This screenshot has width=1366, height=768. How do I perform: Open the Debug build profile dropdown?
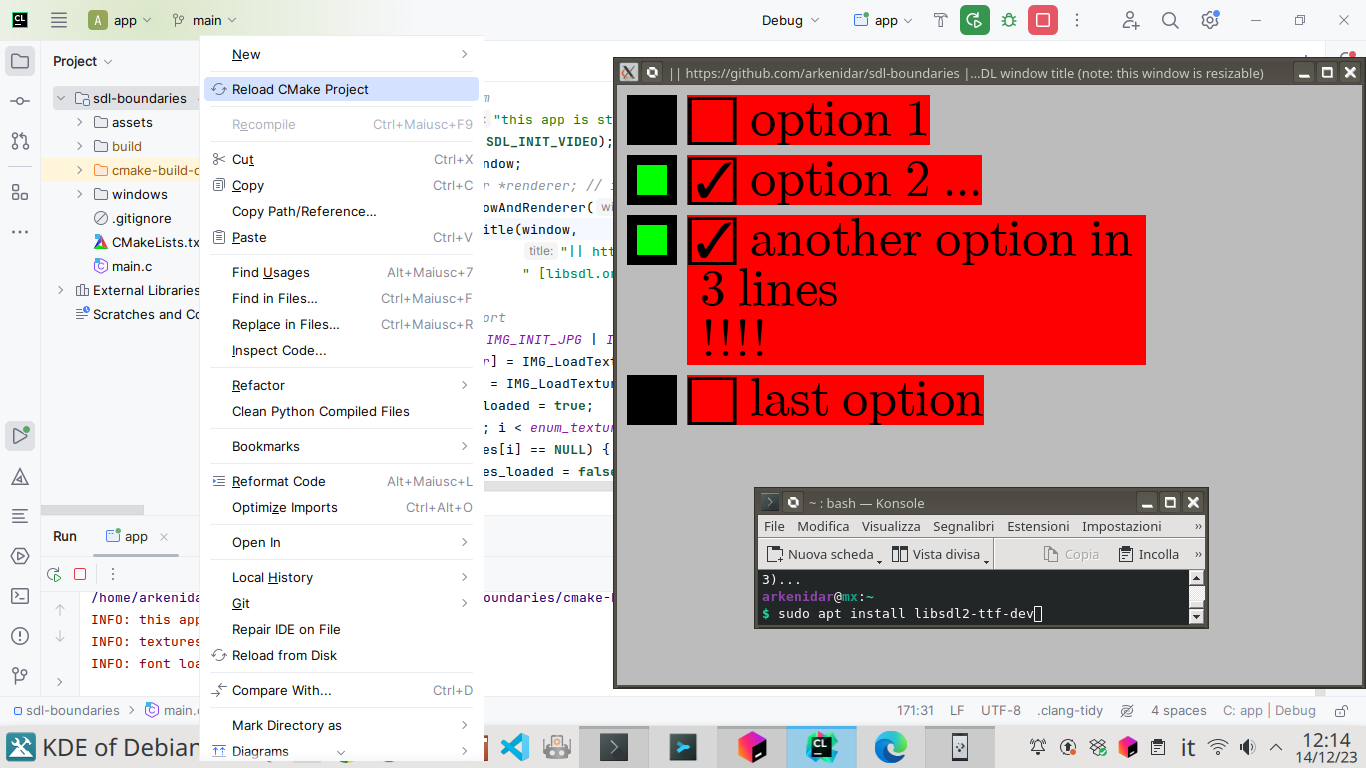(790, 20)
